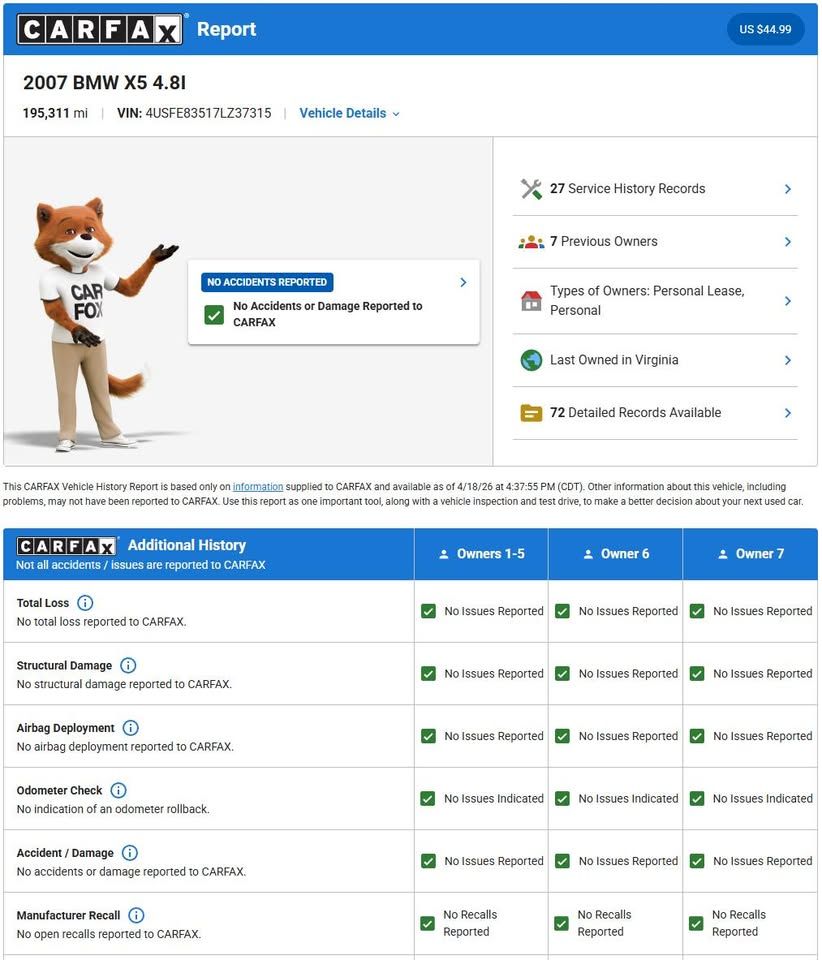
Task: Expand Vehicle Details dropdown
Action: click(349, 113)
